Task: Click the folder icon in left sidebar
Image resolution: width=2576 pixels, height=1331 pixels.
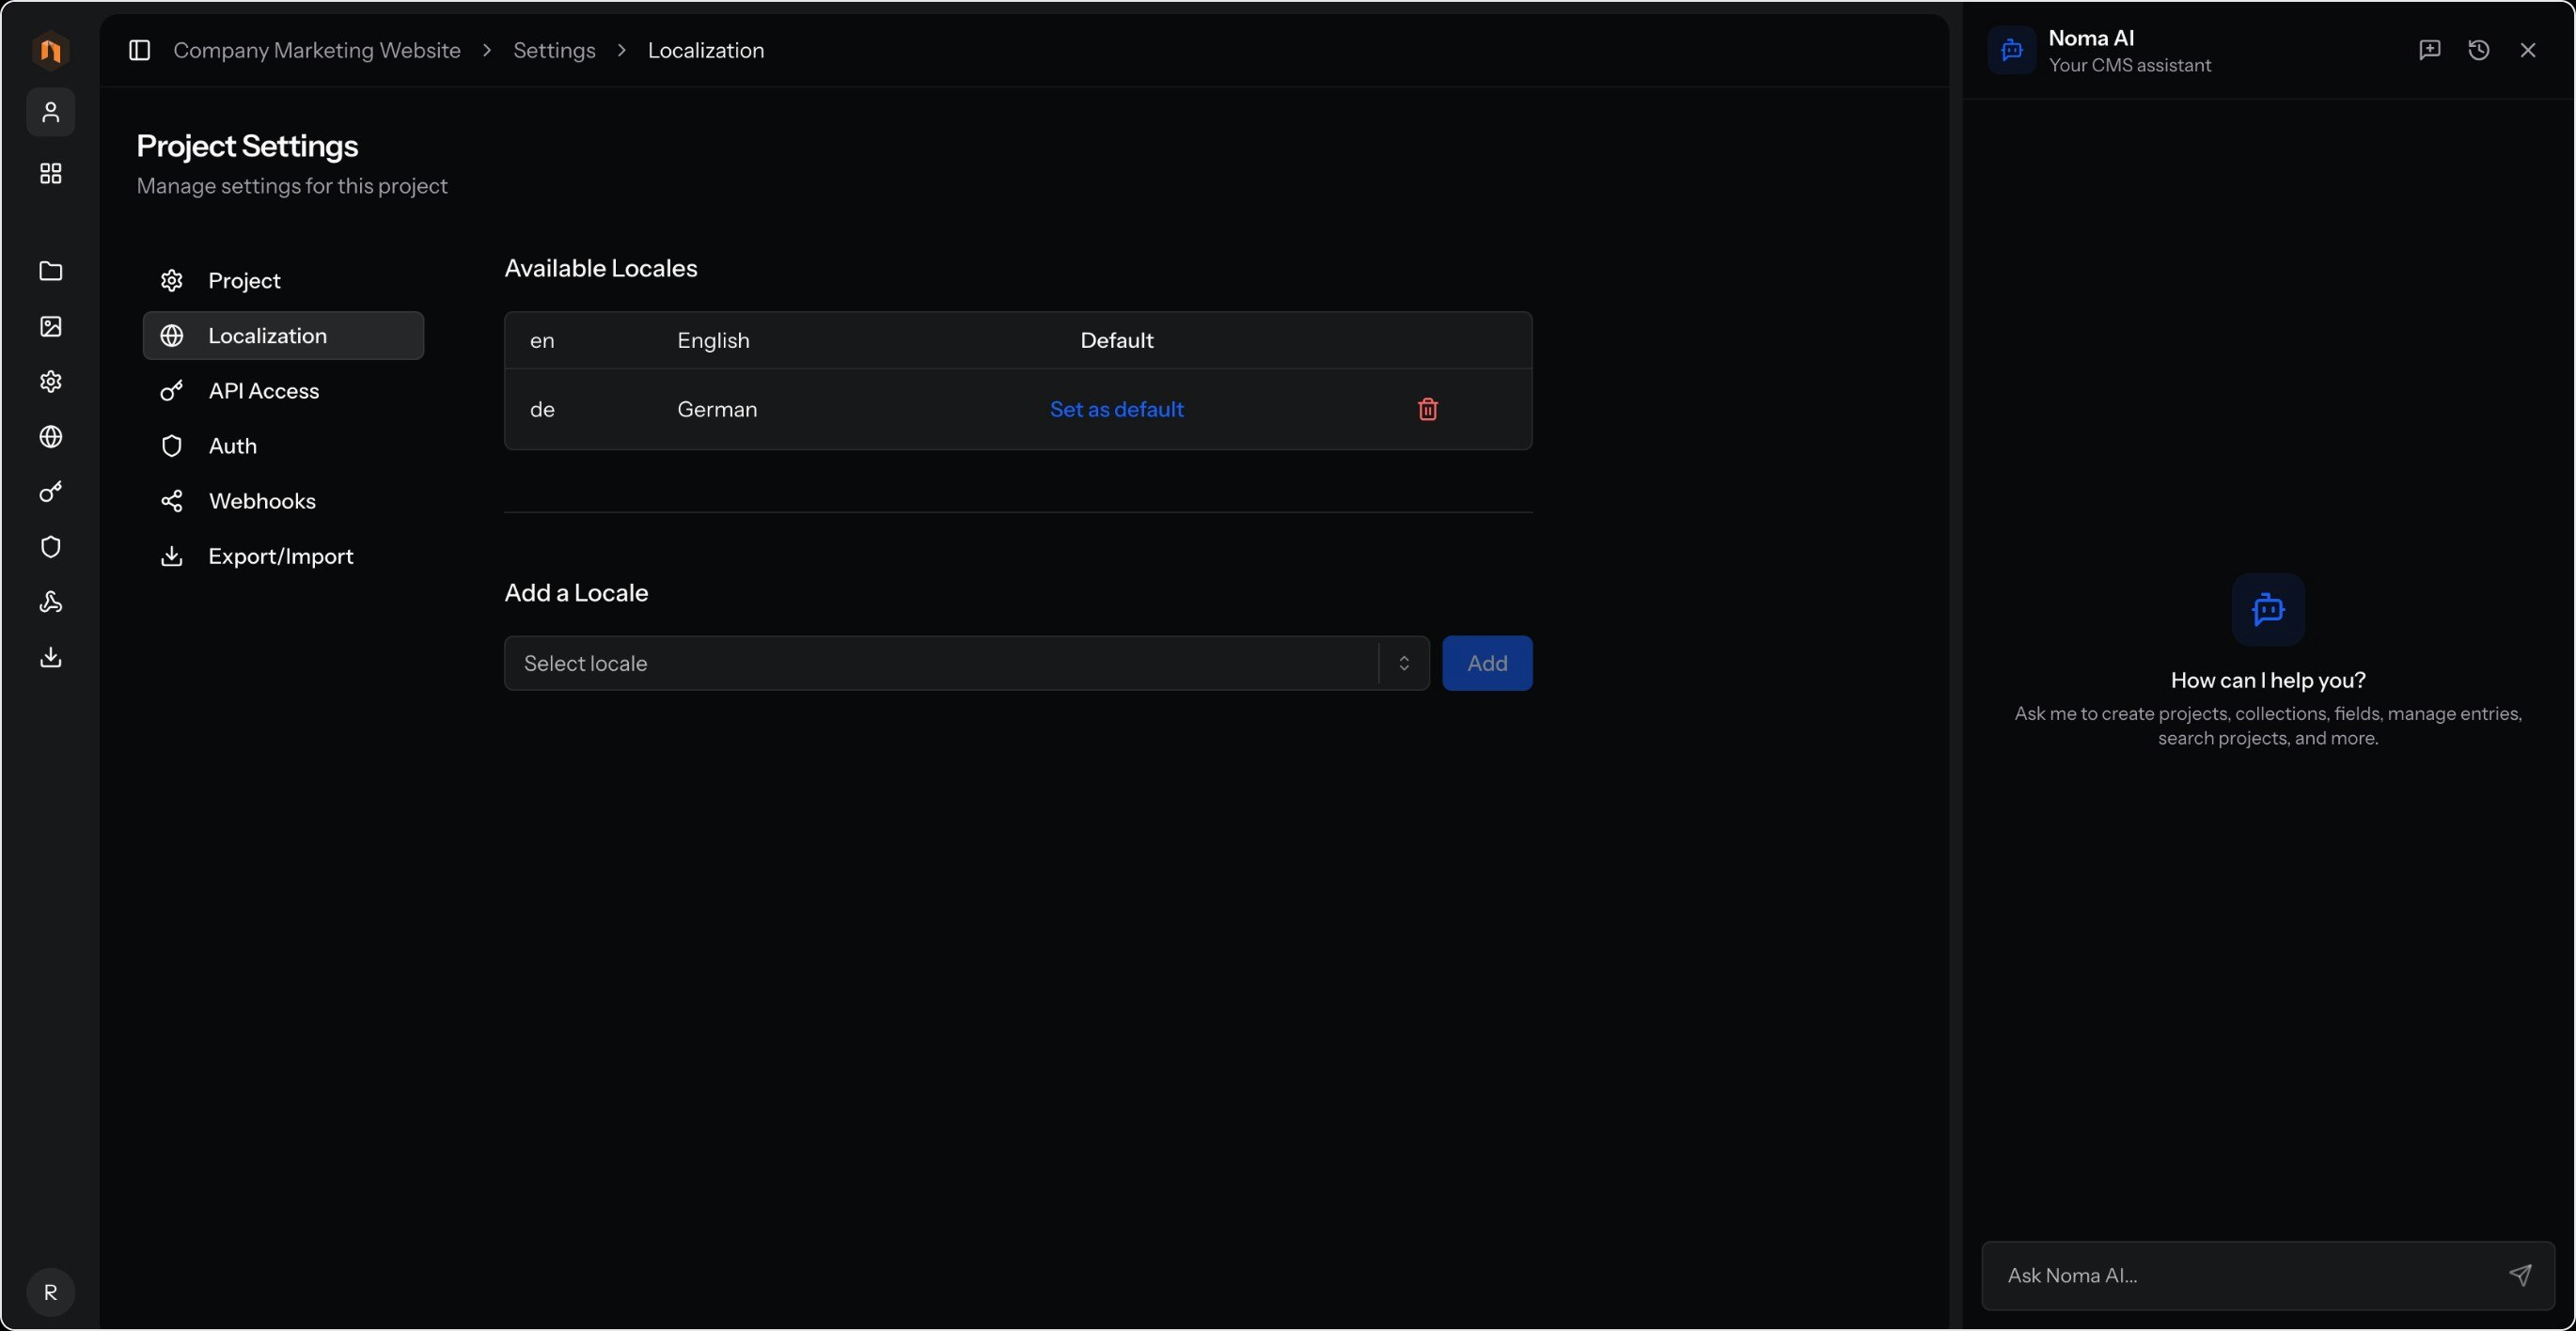Action: [51, 271]
